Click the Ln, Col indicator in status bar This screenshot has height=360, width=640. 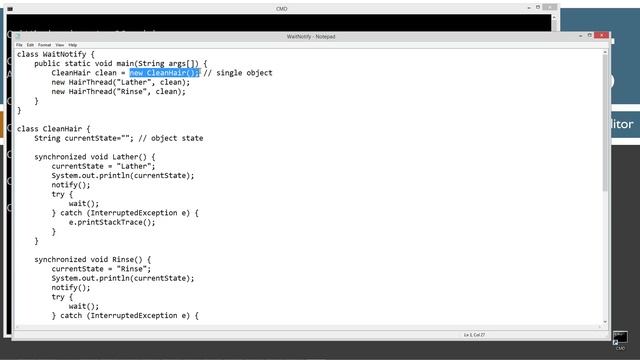tap(474, 335)
